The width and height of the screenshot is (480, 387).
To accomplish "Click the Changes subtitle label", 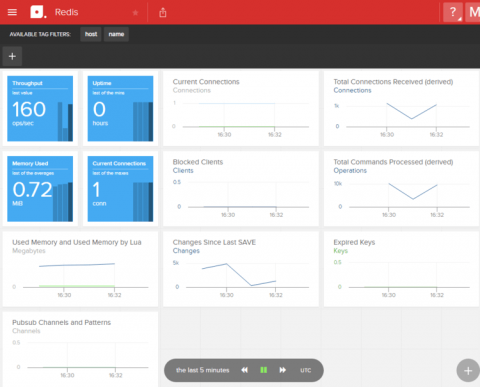I will (186, 251).
